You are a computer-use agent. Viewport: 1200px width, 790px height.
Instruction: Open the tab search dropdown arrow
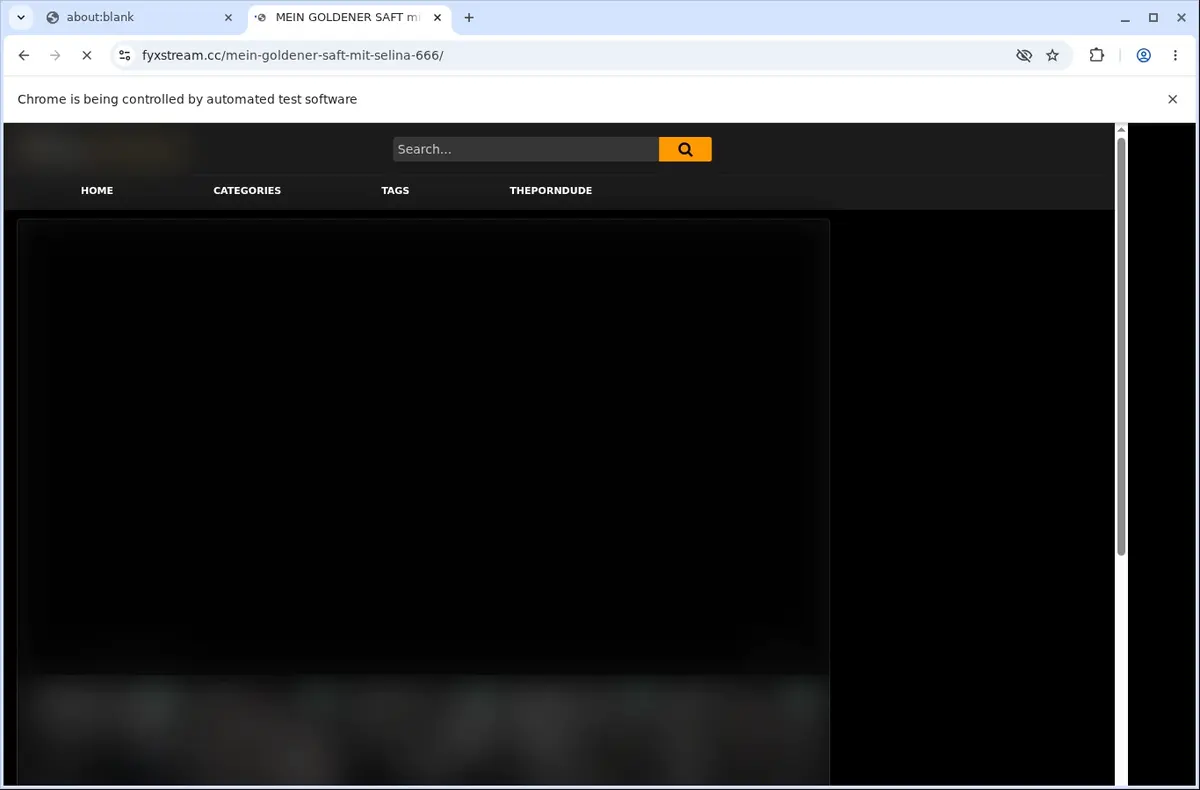[21, 17]
